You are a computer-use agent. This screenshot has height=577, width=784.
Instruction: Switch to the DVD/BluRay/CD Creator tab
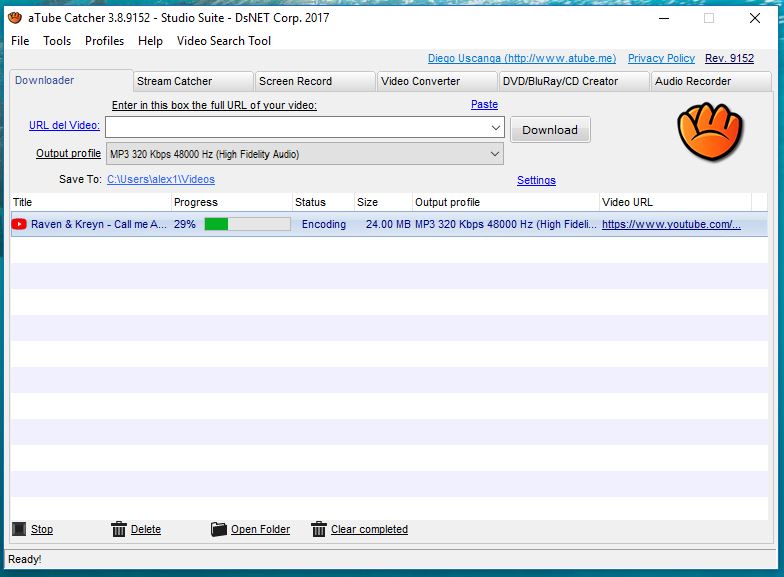[x=574, y=81]
